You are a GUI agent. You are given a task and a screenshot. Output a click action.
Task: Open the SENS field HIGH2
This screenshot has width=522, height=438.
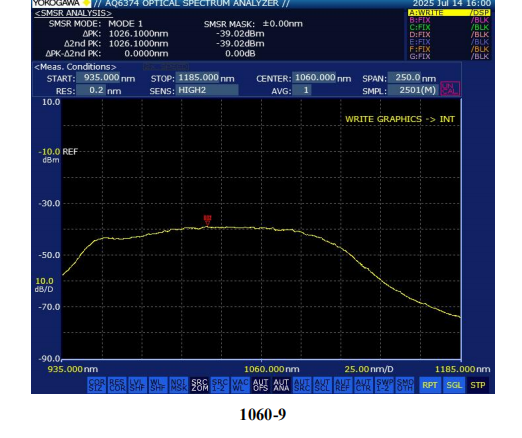(207, 90)
